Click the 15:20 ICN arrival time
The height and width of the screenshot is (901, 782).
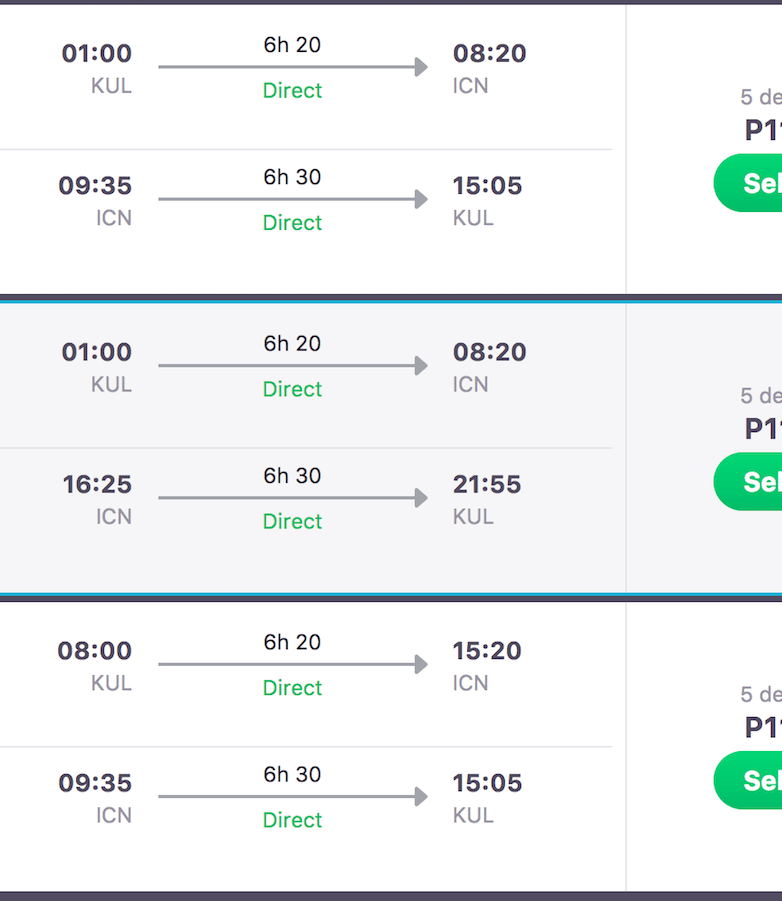[487, 651]
